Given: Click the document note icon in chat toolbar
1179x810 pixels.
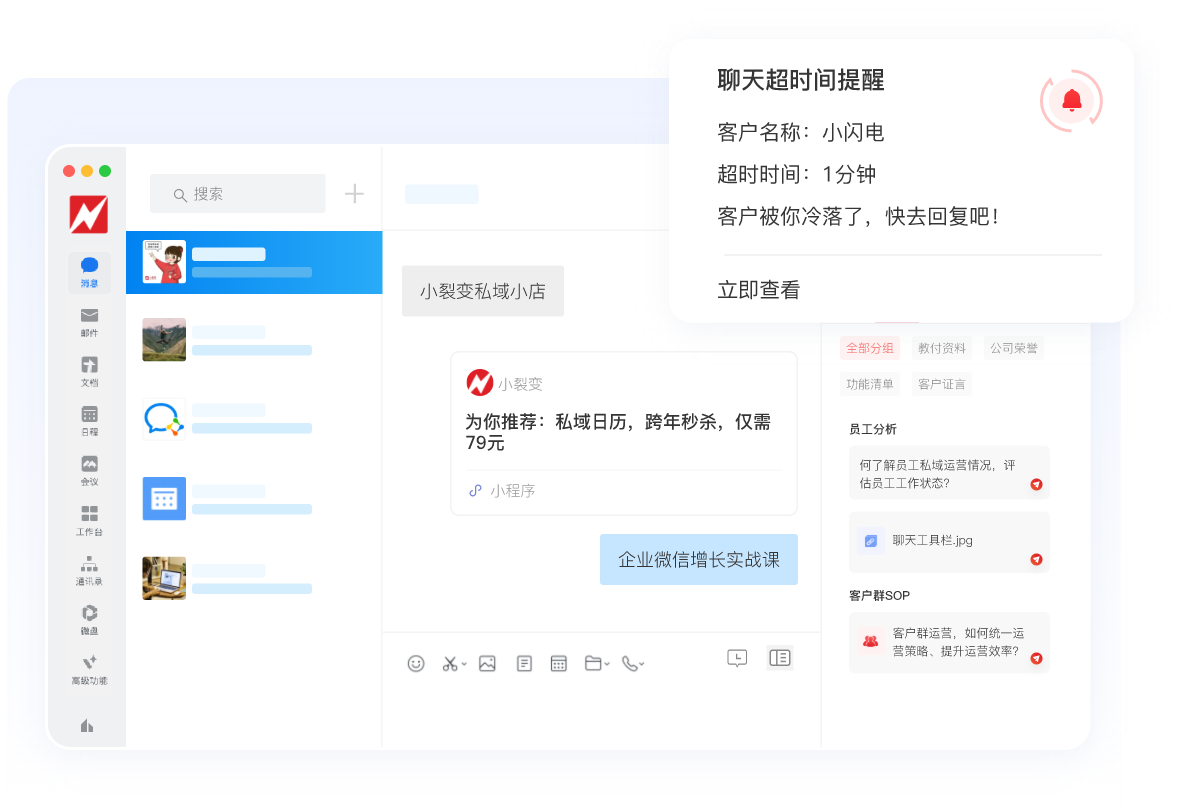Looking at the screenshot, I should tap(524, 663).
